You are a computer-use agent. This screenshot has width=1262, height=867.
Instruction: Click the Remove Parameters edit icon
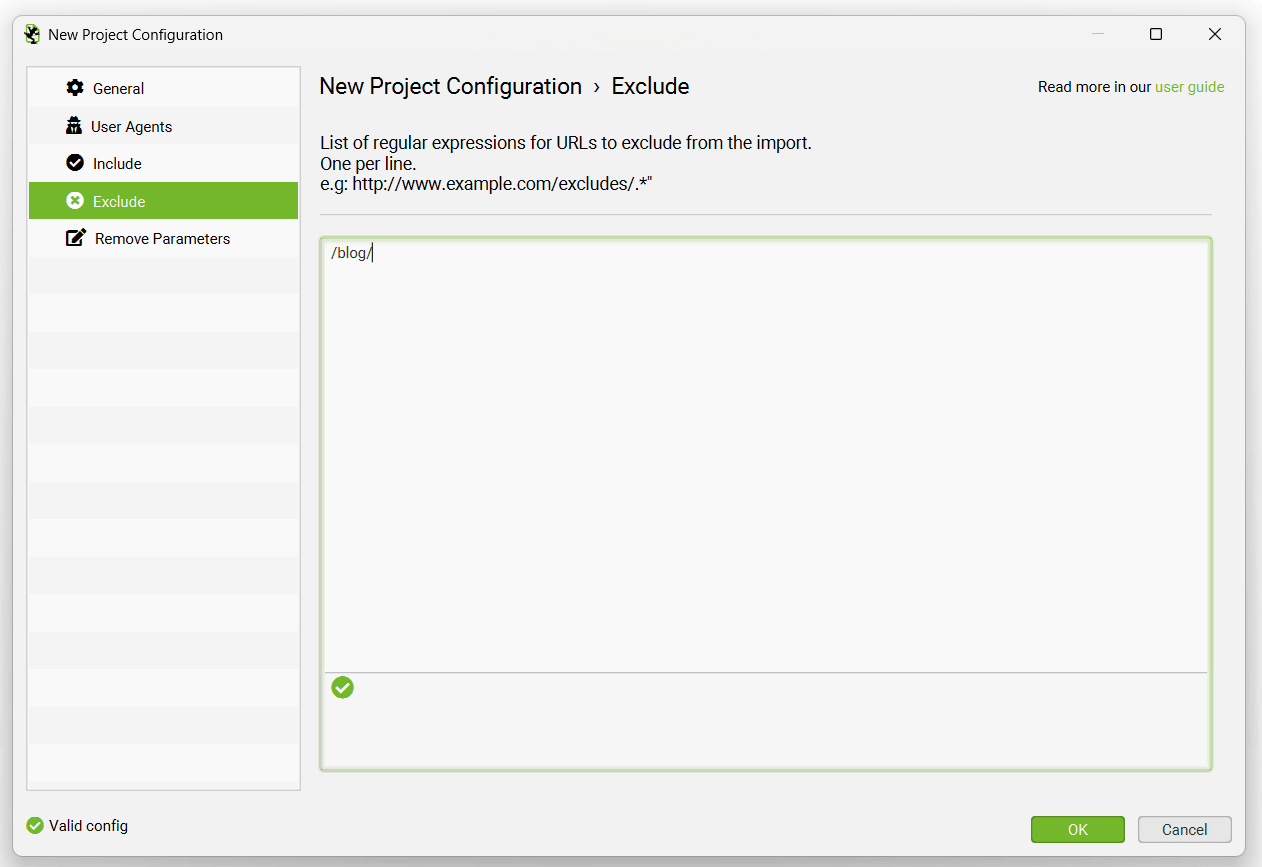tap(76, 238)
